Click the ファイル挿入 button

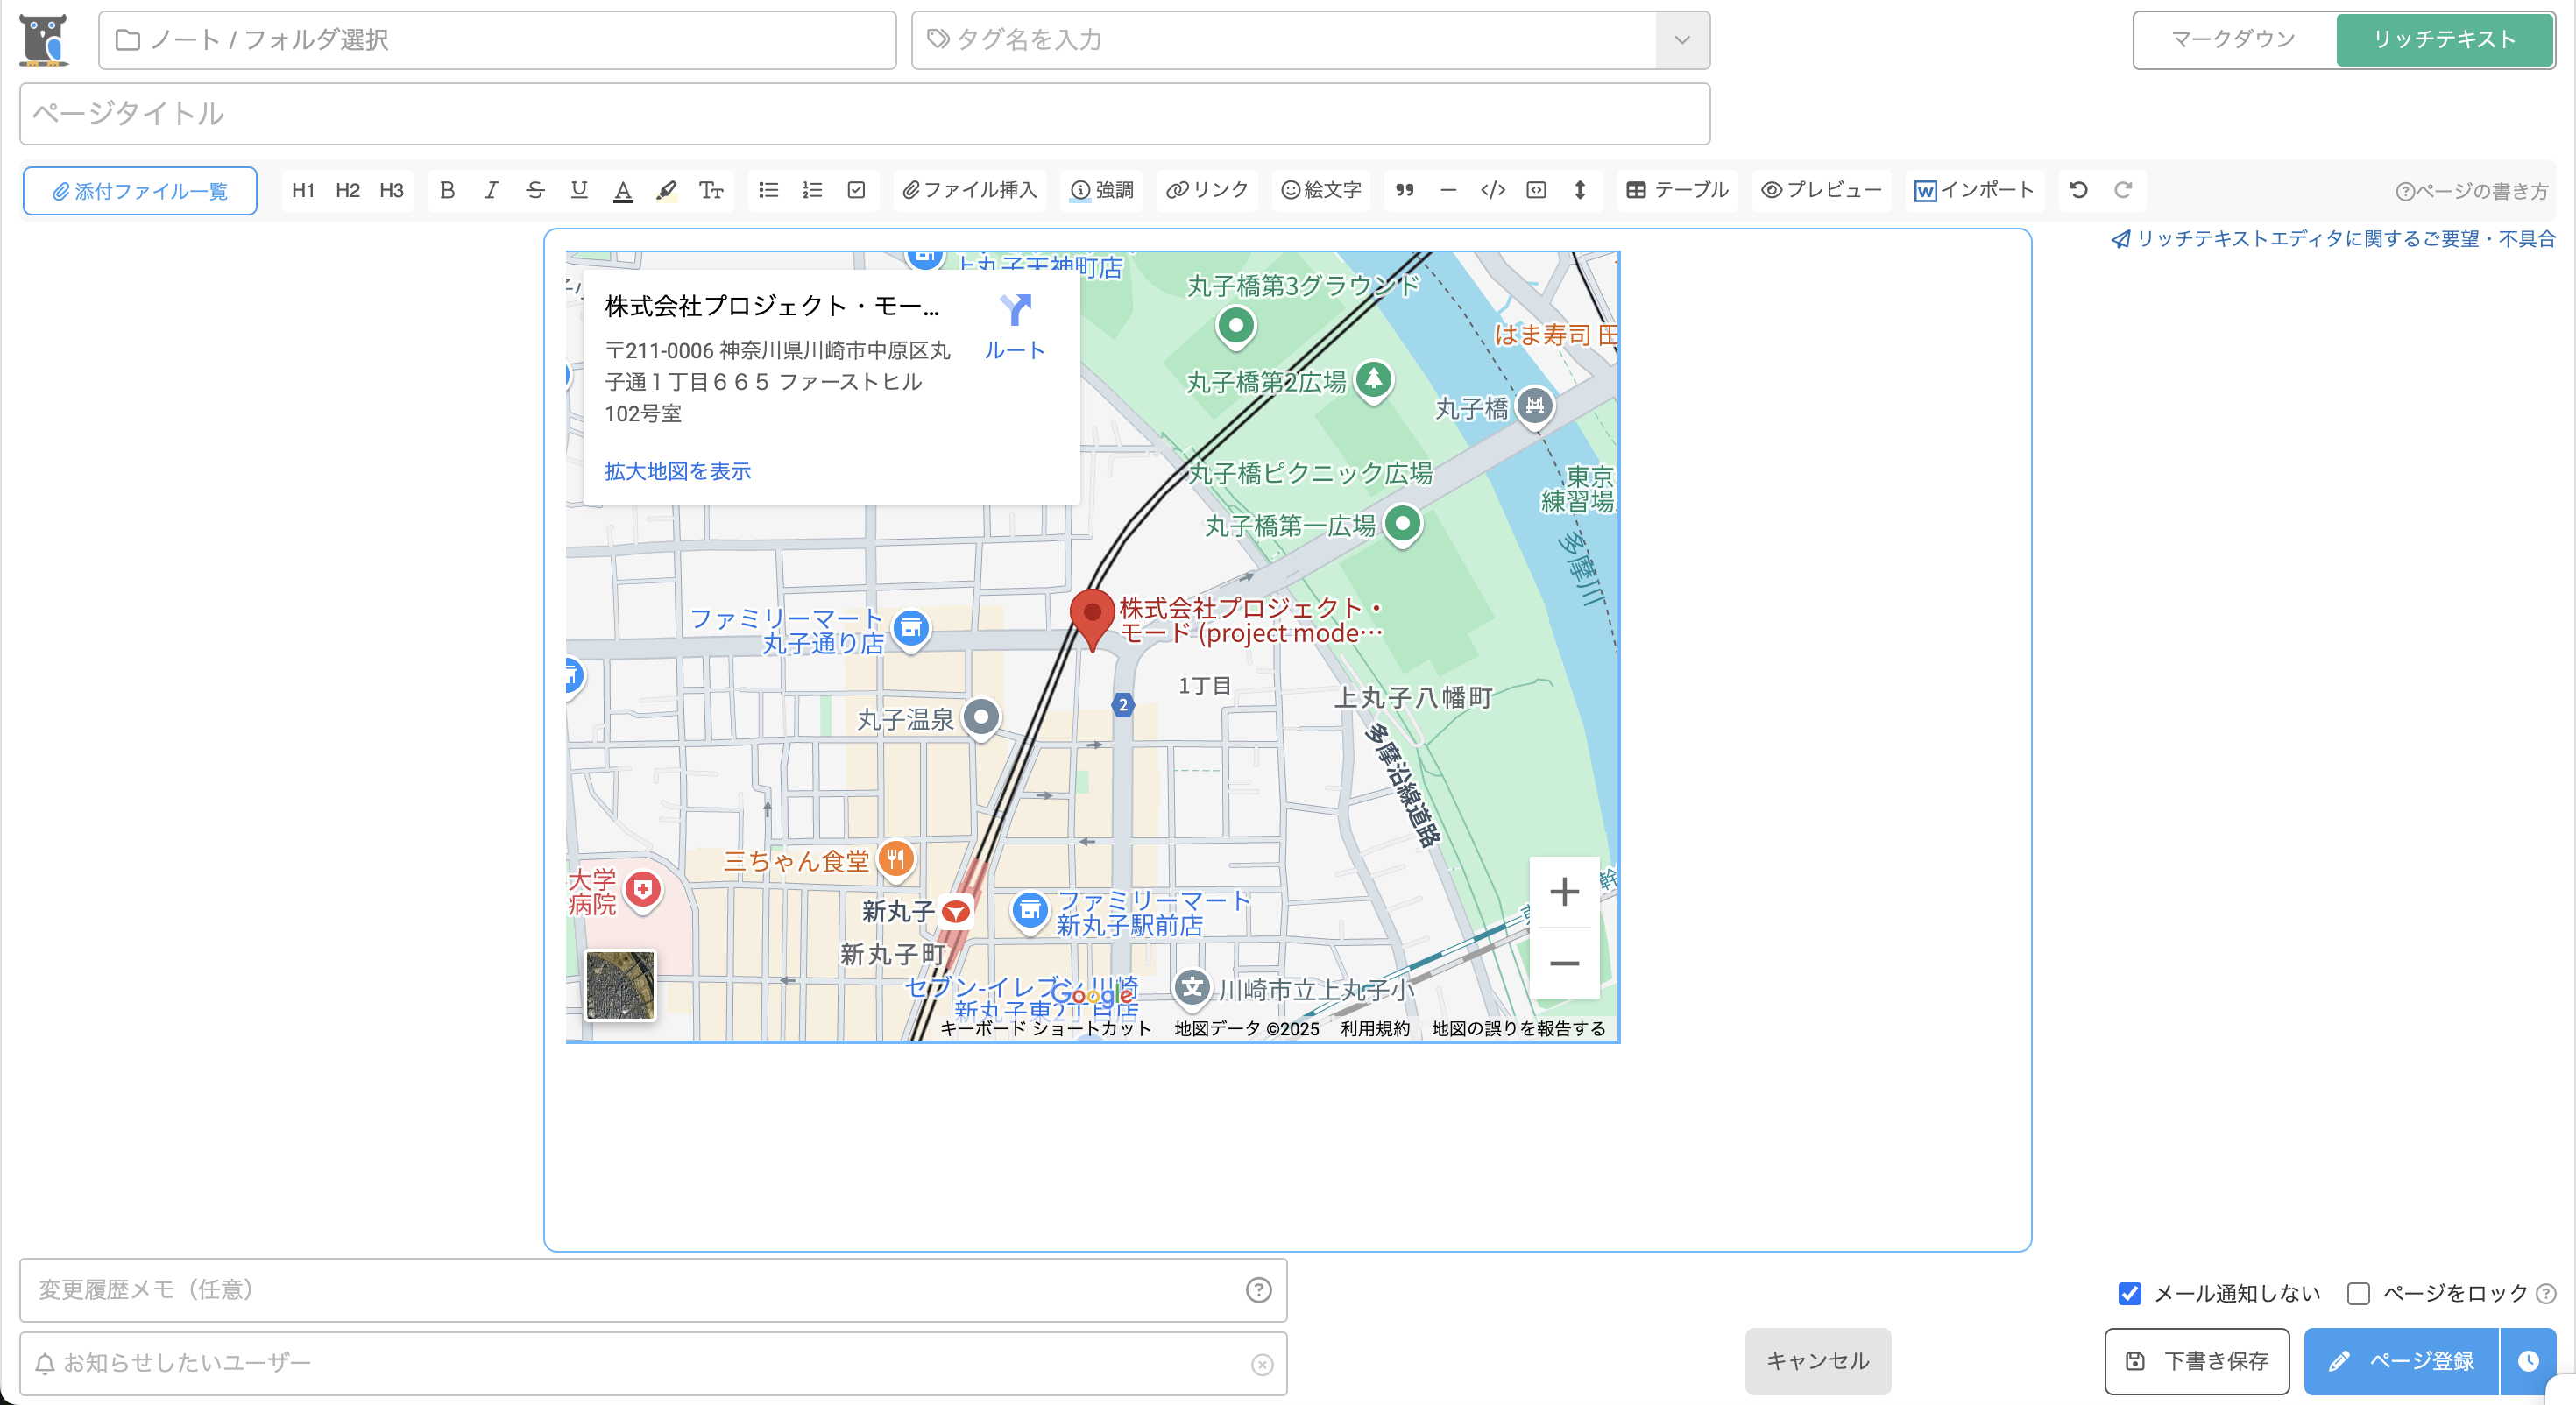coord(969,190)
